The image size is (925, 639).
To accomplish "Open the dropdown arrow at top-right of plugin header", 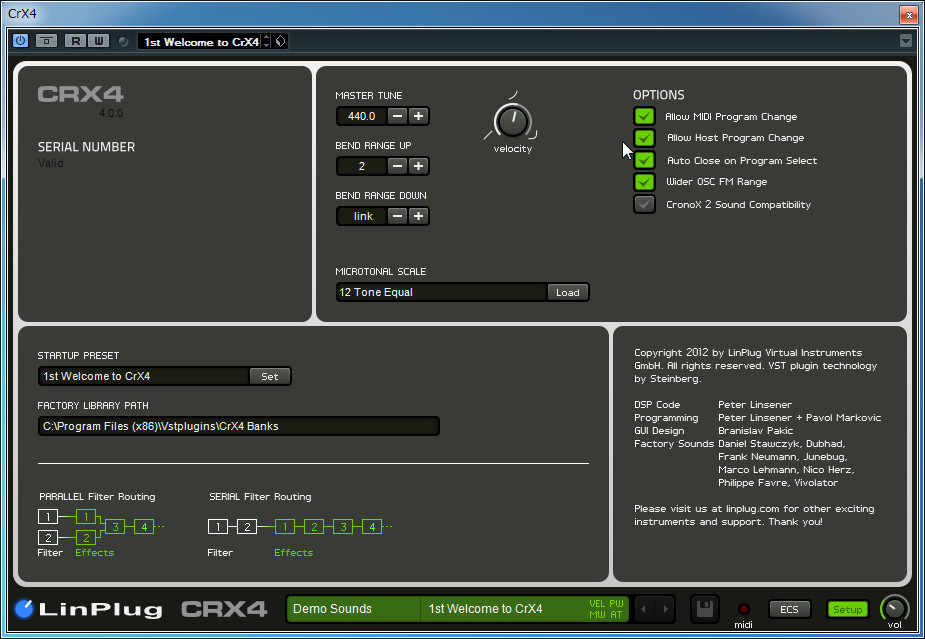I will point(906,41).
